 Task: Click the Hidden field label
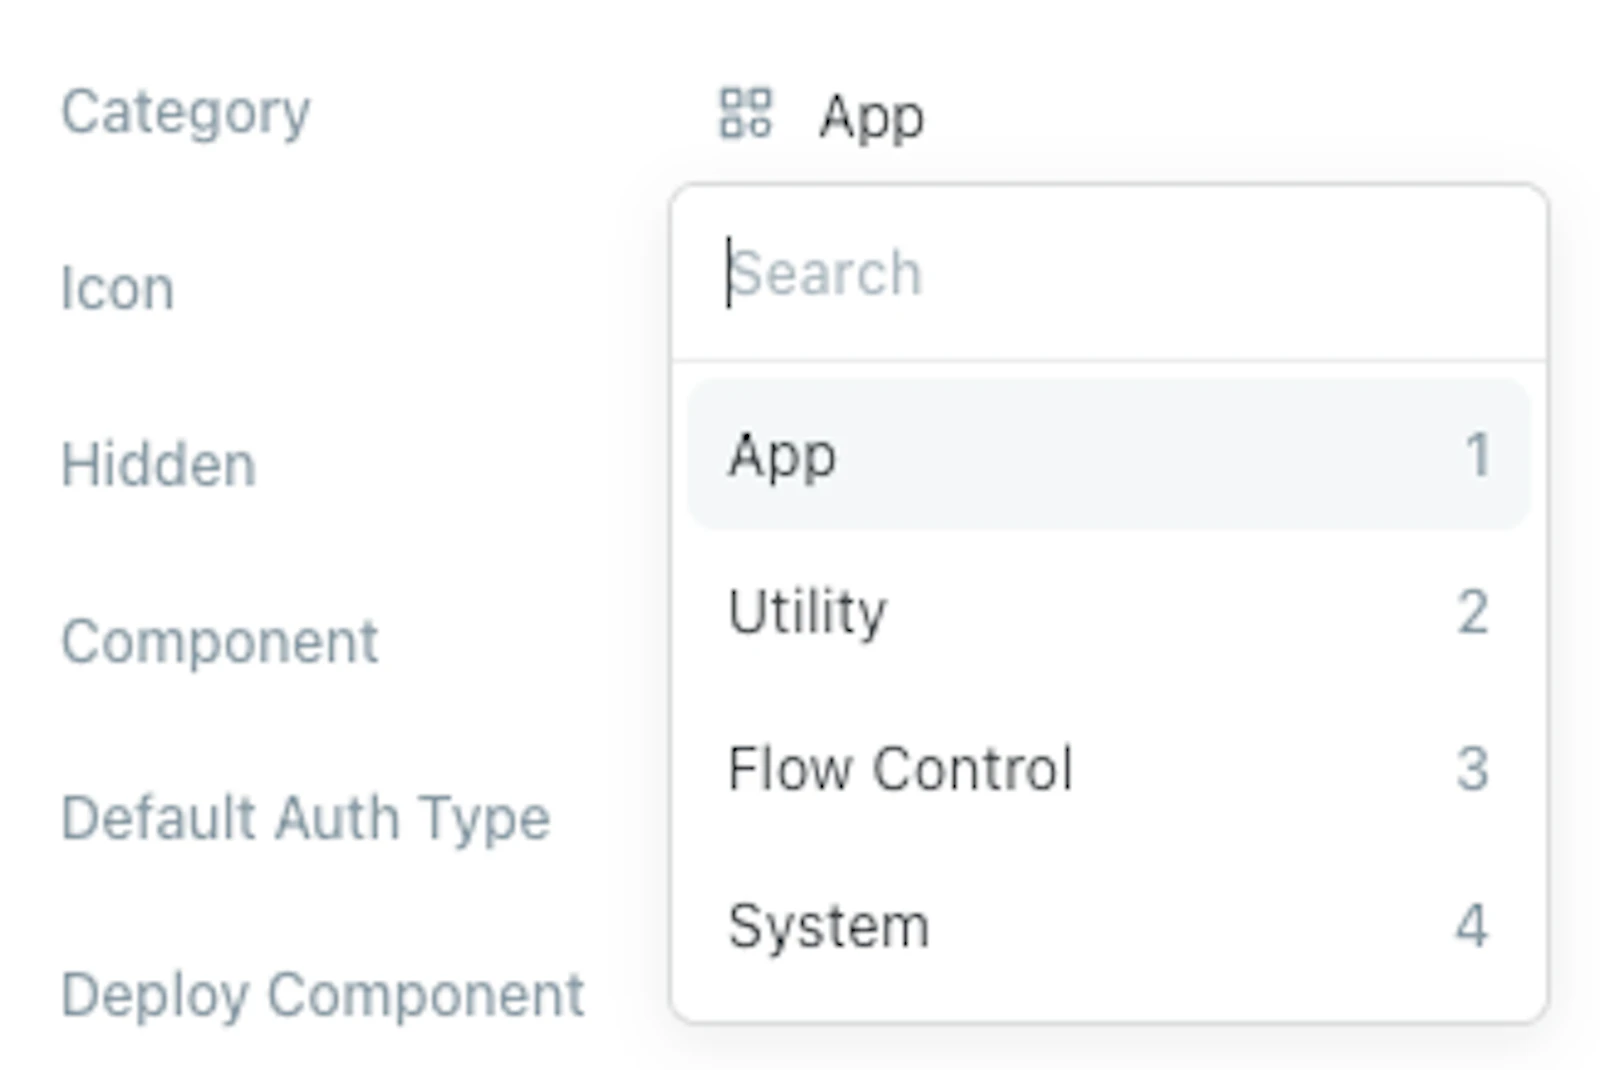click(159, 465)
